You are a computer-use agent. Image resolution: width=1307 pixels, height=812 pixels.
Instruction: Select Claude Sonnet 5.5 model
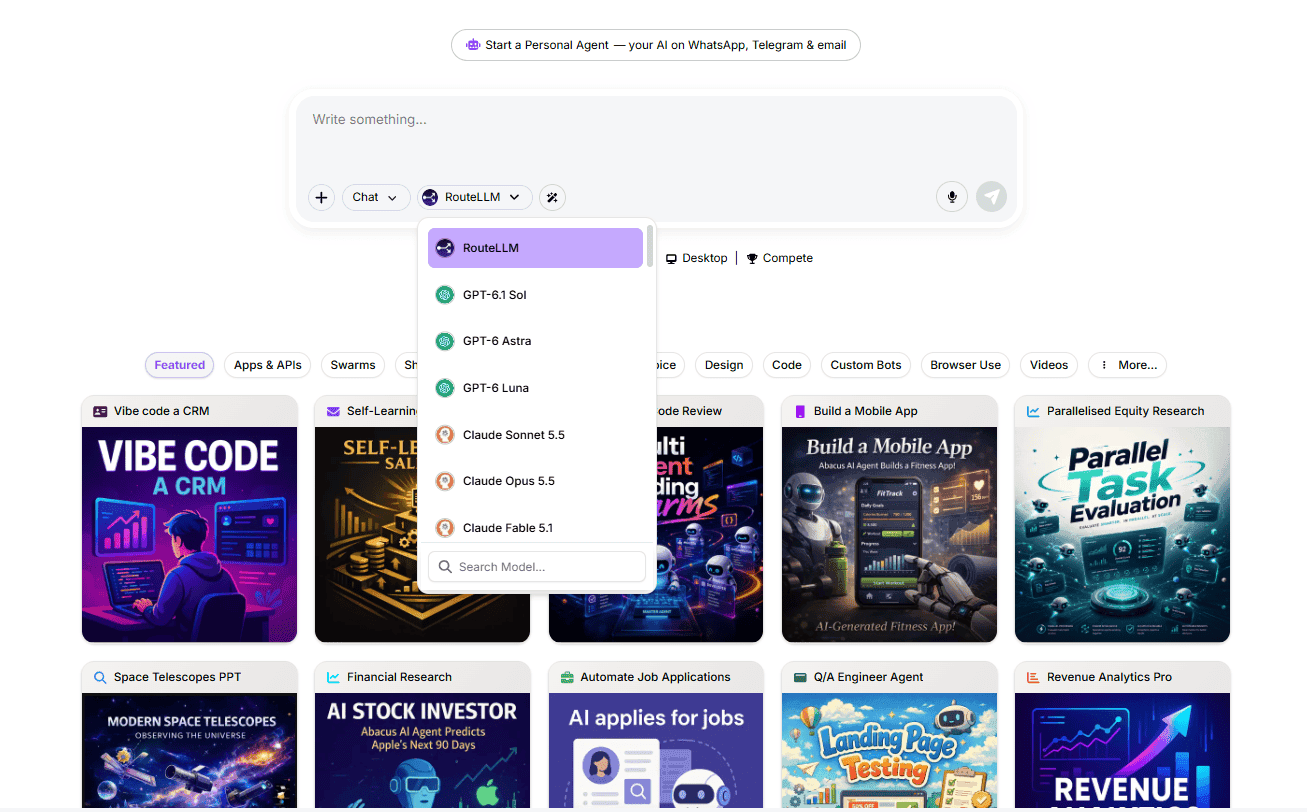pyautogui.click(x=535, y=435)
